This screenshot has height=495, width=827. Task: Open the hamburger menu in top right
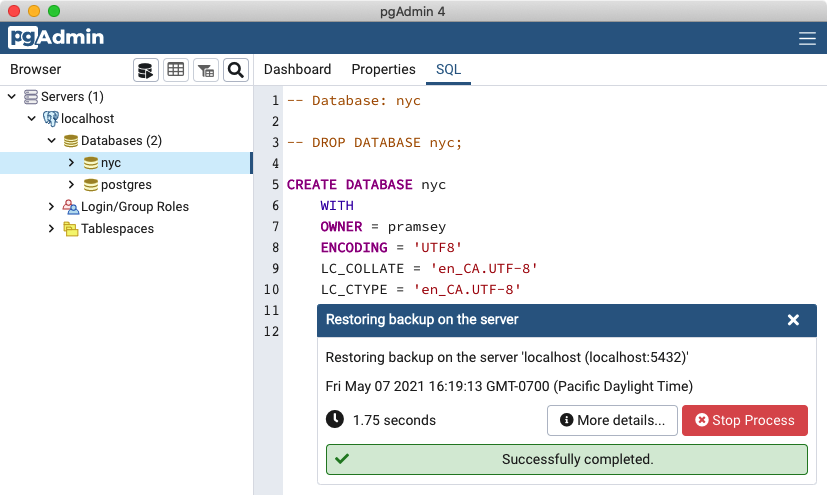(x=807, y=39)
